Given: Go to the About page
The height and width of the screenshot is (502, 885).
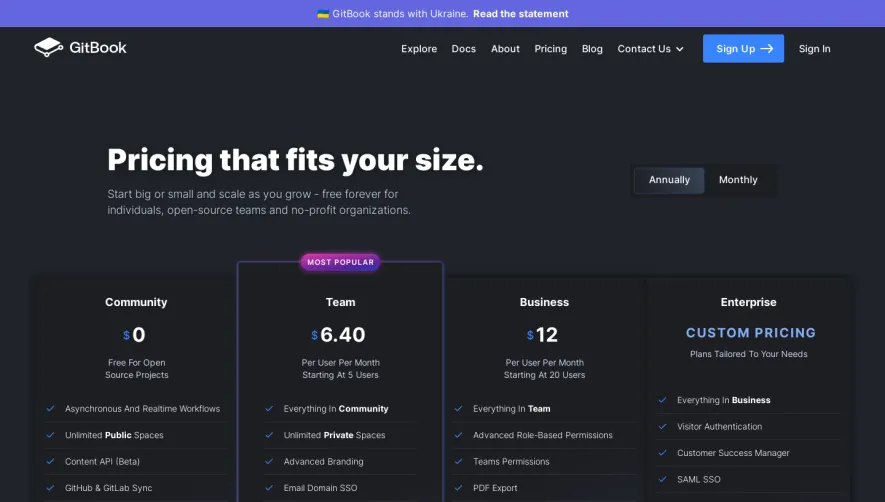Looking at the screenshot, I should click(x=505, y=49).
